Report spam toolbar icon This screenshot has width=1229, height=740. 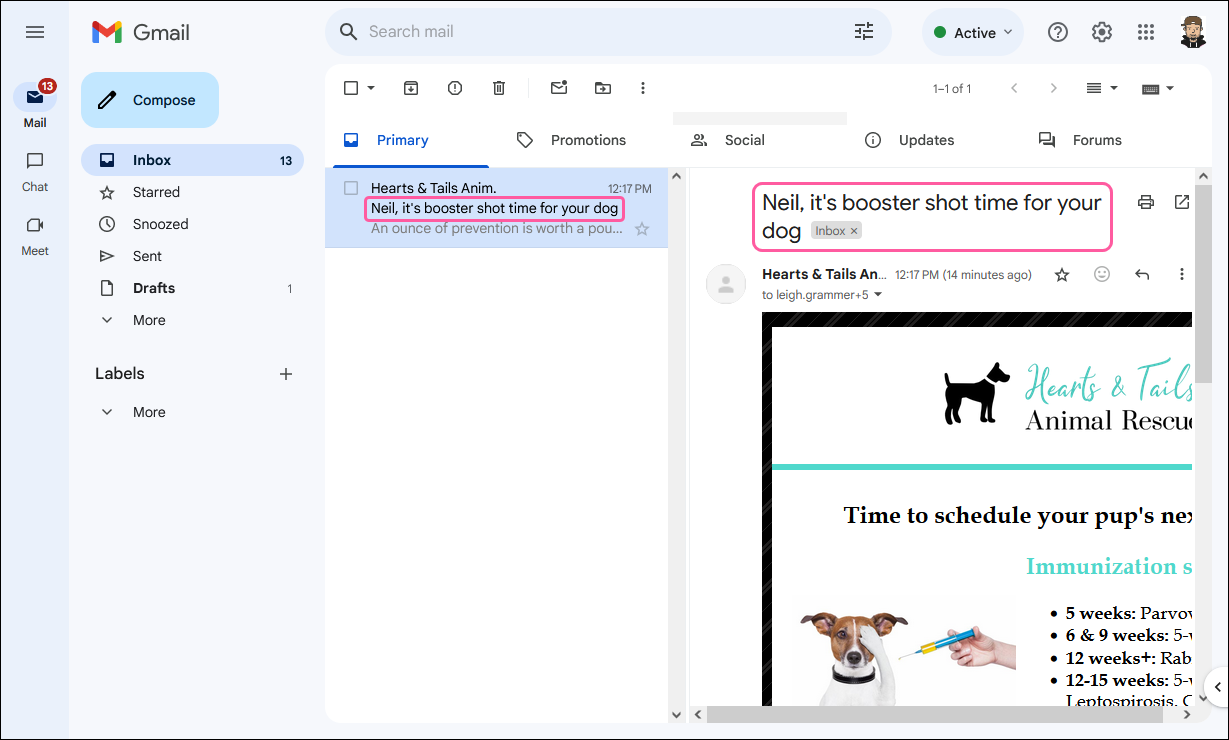[x=455, y=88]
